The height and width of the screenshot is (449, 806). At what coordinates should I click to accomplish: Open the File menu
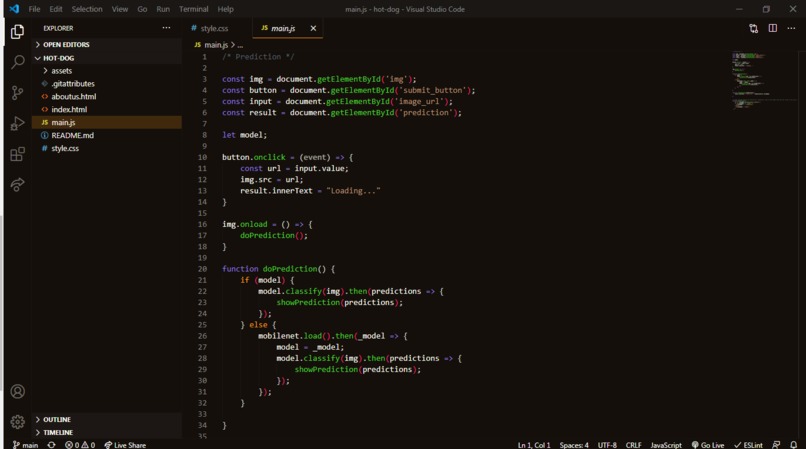[x=34, y=9]
